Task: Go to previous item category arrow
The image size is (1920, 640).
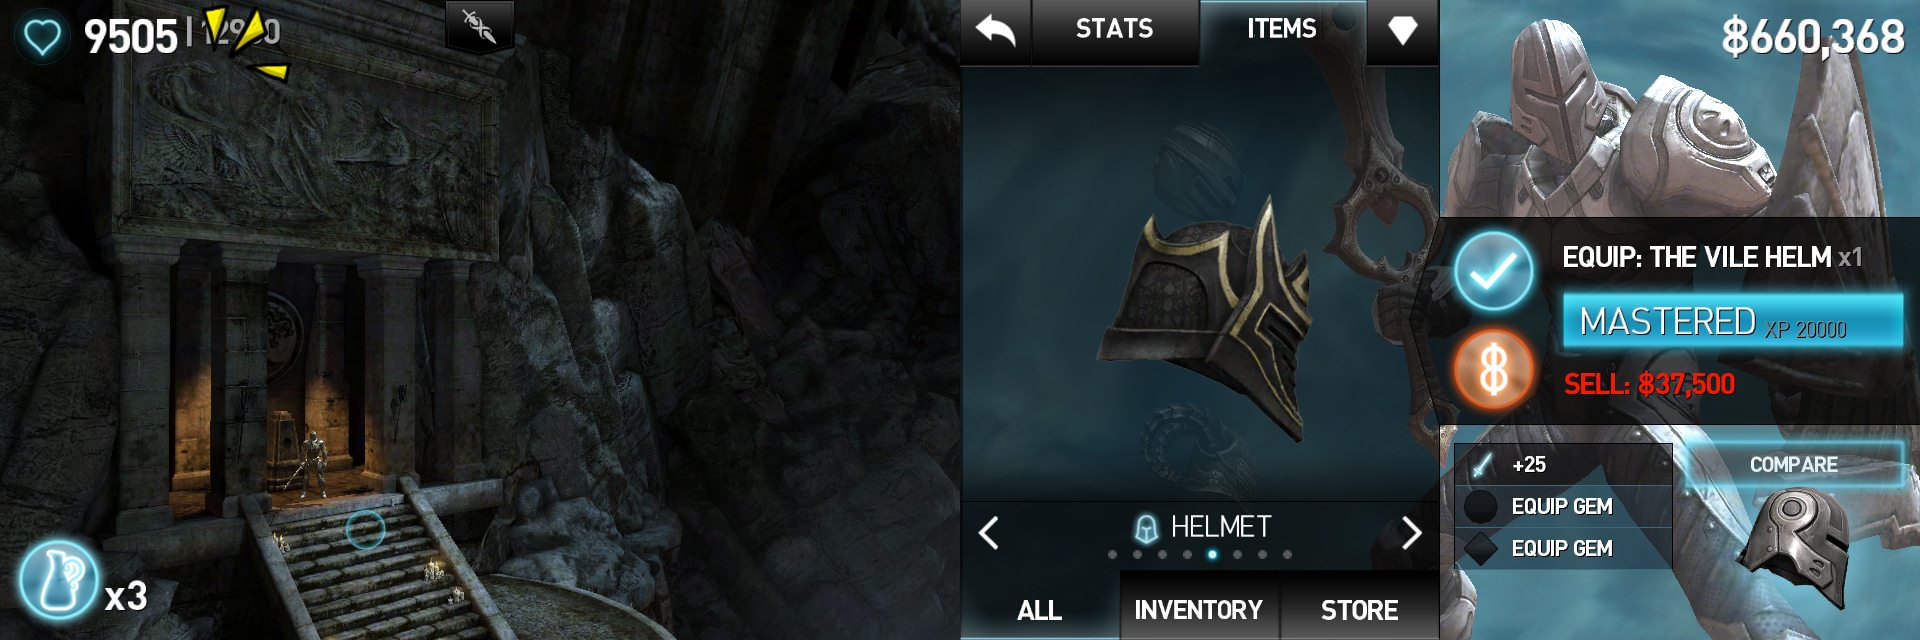Action: click(x=988, y=532)
